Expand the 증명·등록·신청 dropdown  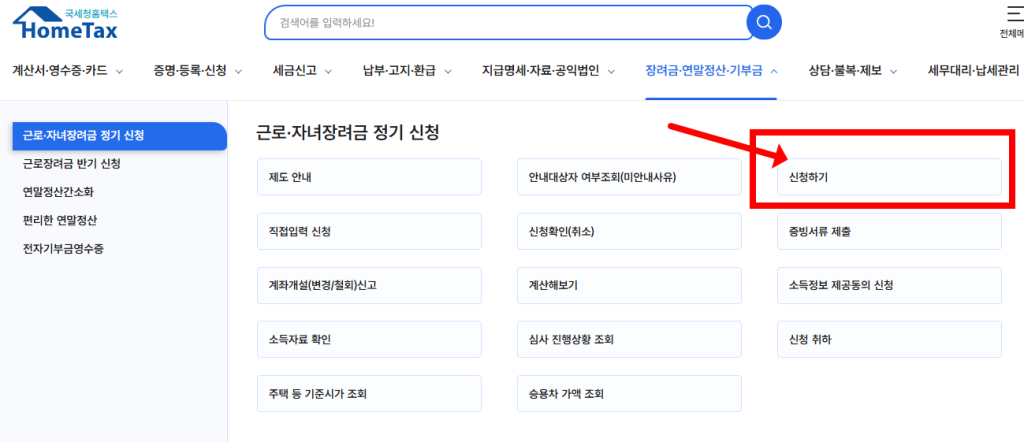pyautogui.click(x=198, y=71)
